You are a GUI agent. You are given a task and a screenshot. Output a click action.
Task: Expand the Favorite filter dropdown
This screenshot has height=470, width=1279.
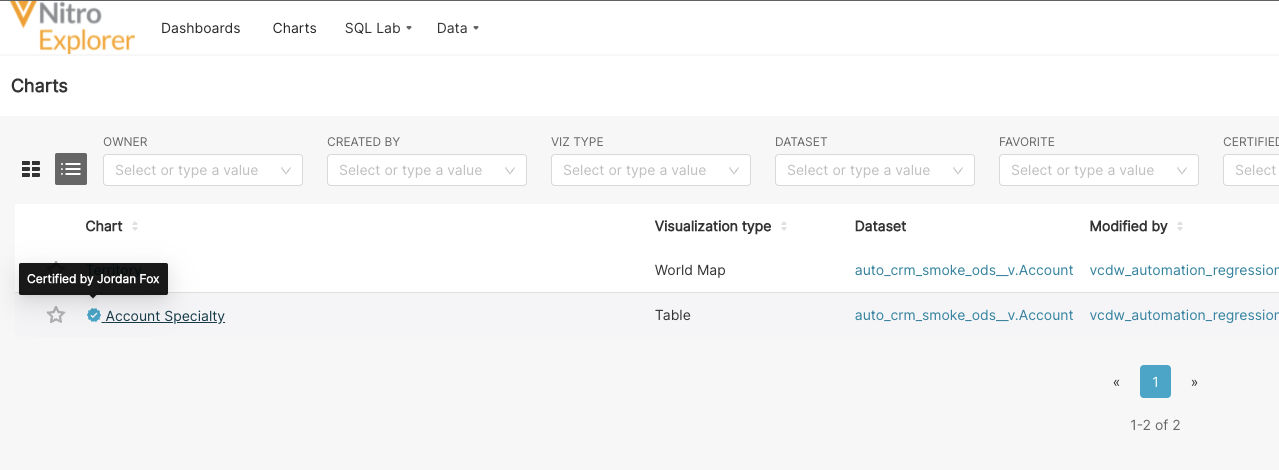[1099, 170]
